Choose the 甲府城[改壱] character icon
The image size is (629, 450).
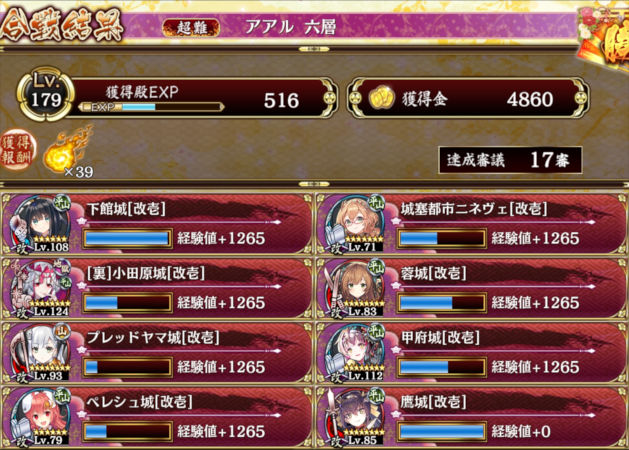355,353
